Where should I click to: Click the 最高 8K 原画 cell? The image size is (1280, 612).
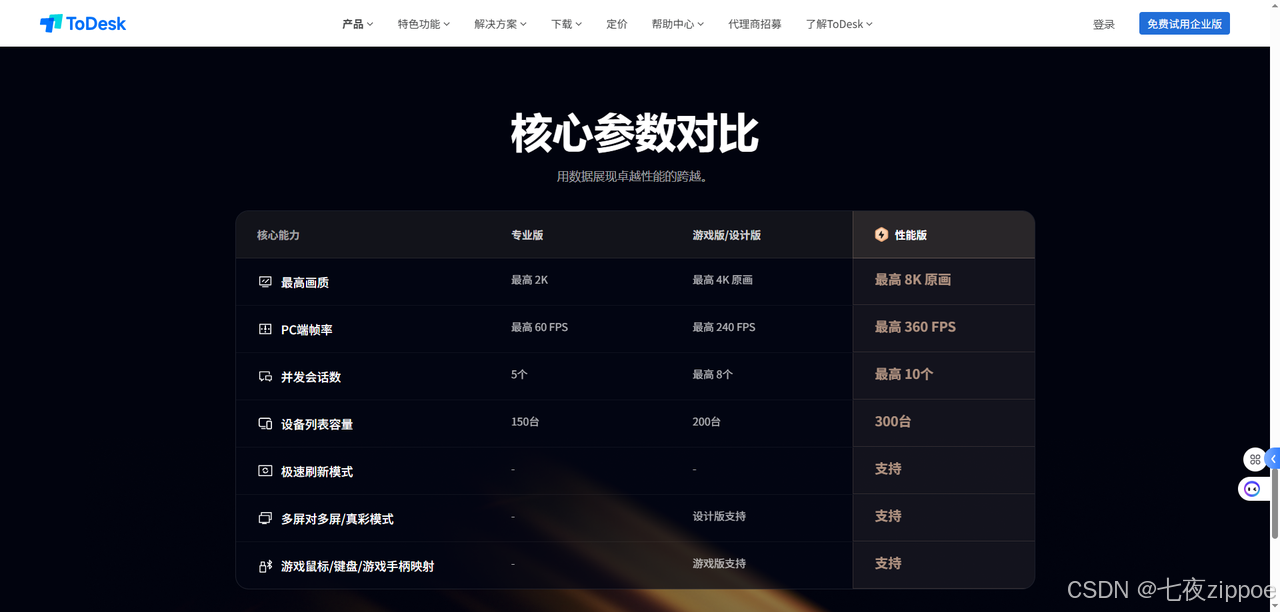[x=913, y=280]
